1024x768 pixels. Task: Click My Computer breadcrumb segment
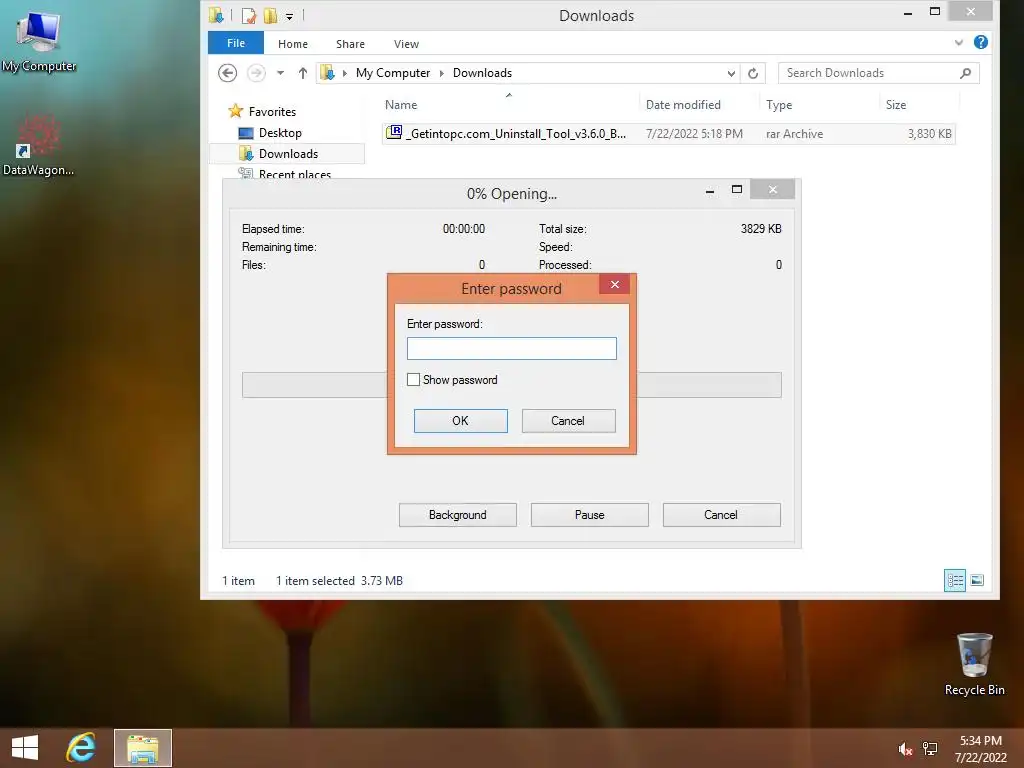click(x=392, y=73)
